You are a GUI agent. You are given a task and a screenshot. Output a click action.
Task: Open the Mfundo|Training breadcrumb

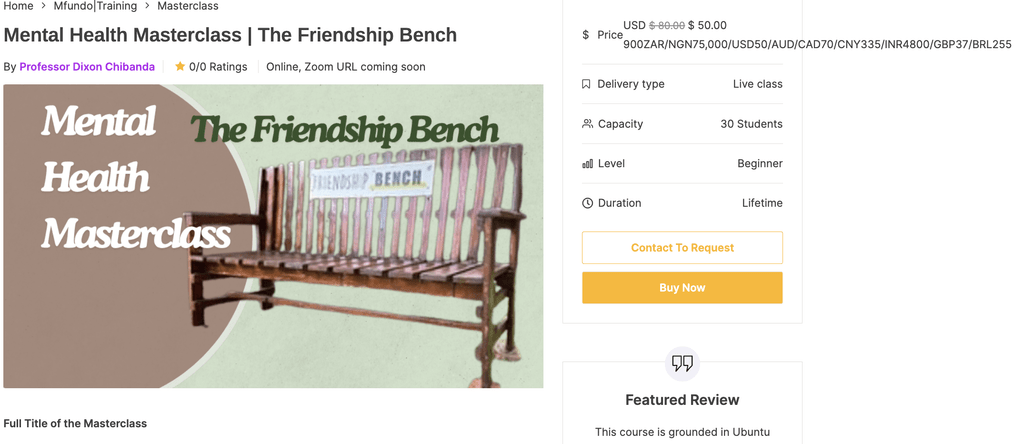95,6
